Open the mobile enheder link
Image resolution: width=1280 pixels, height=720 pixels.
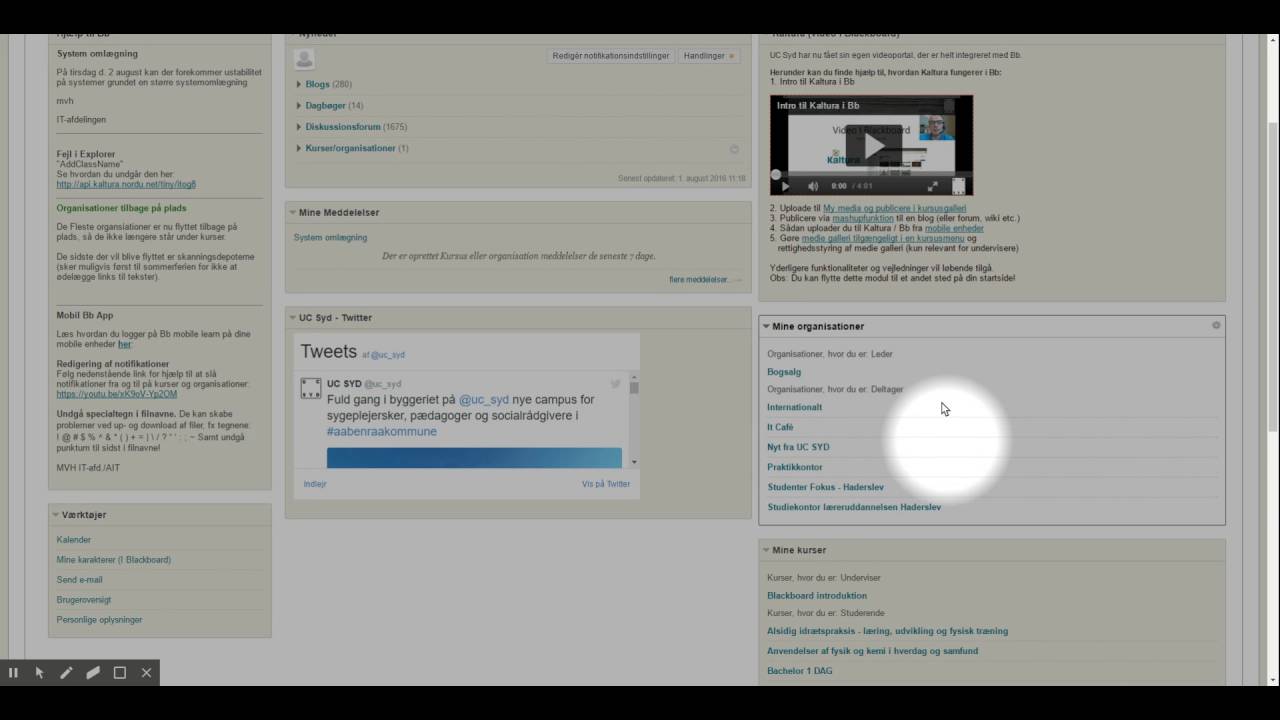(x=954, y=228)
